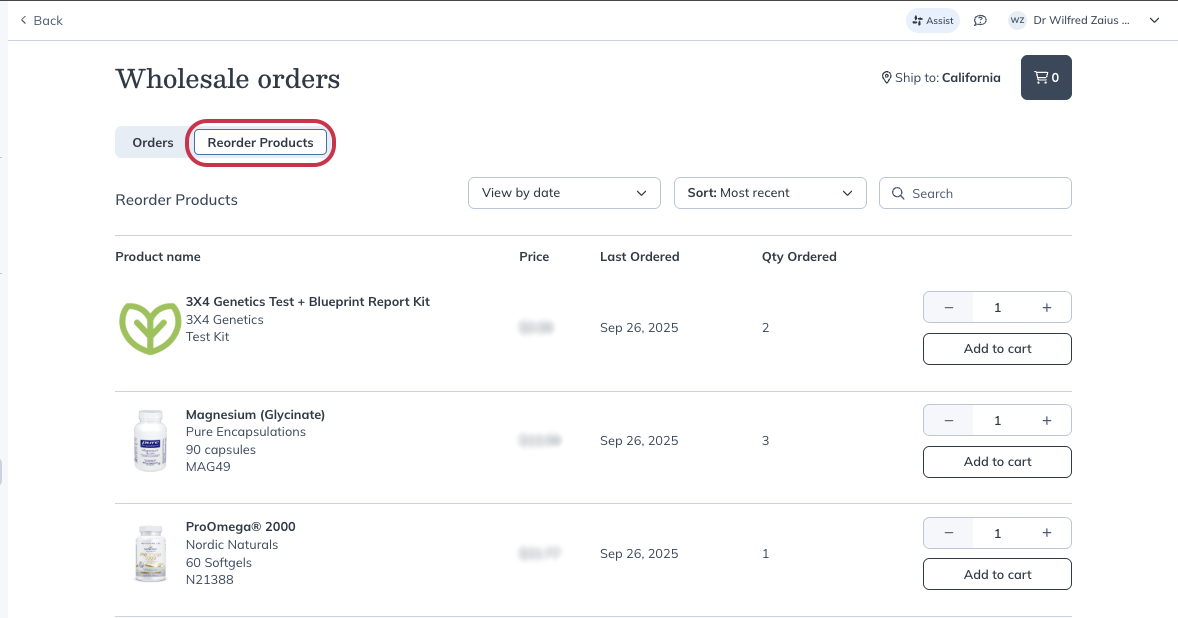Click the Ship to location pin icon

tap(887, 77)
